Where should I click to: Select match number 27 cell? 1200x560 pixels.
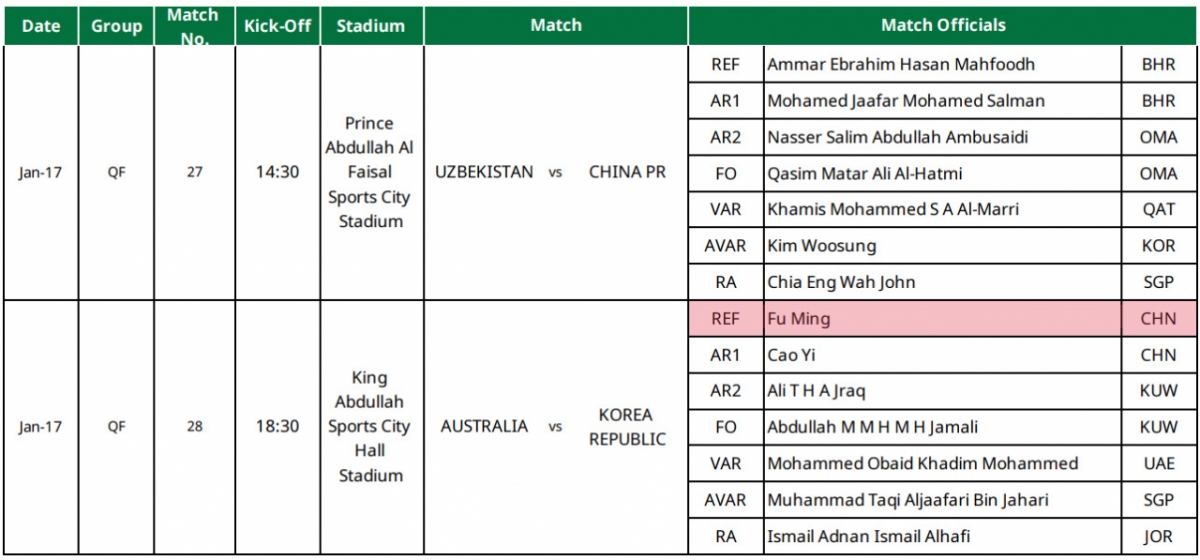(x=194, y=172)
